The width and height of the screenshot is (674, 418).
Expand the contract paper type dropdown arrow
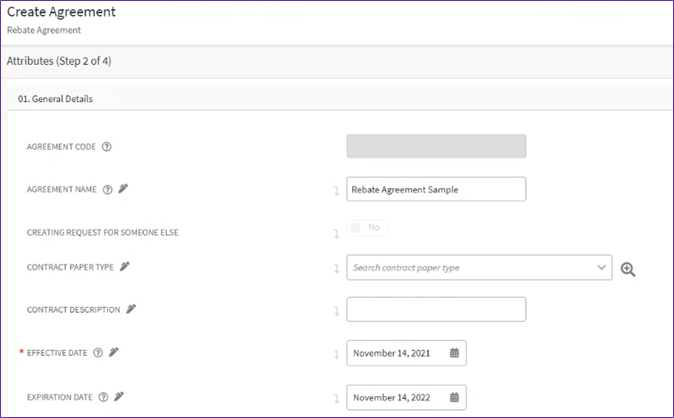(x=600, y=268)
